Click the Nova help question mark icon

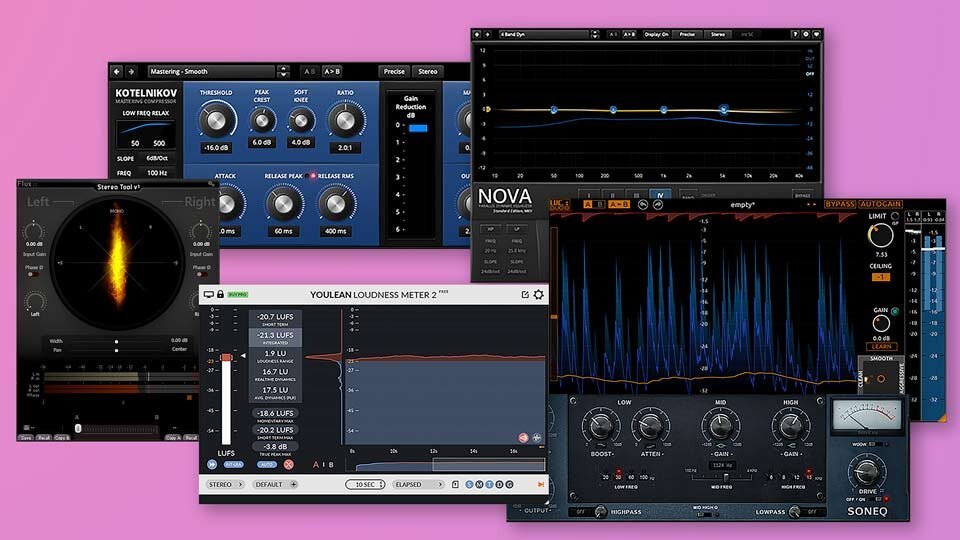(x=795, y=35)
